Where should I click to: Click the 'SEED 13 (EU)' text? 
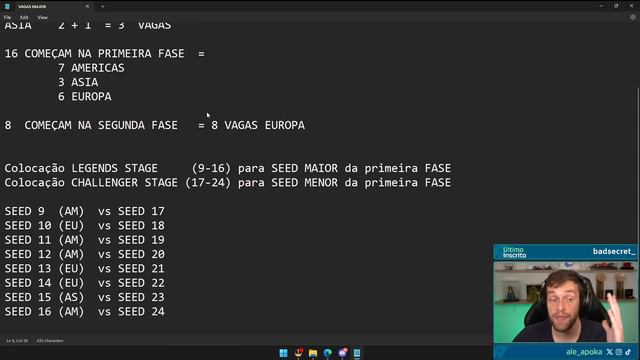pyautogui.click(x=44, y=268)
